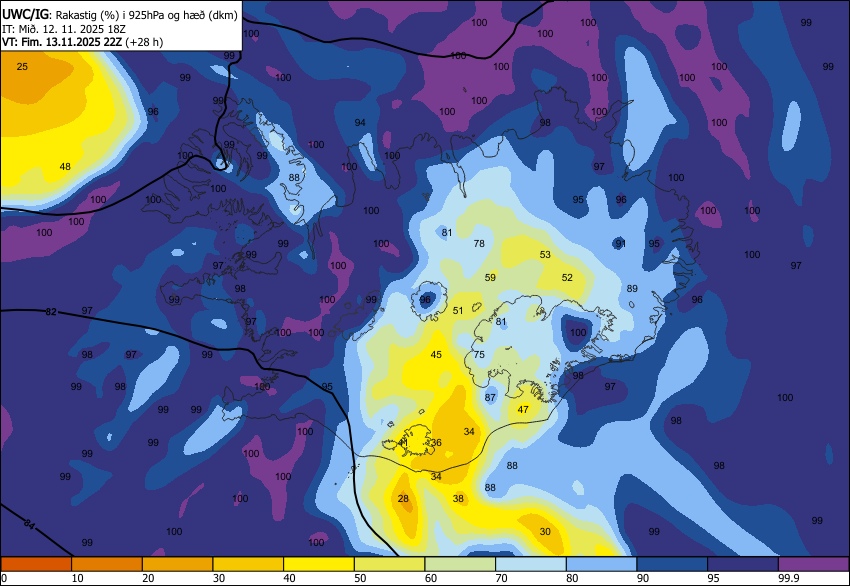Click the 84 height contour label

29,524
